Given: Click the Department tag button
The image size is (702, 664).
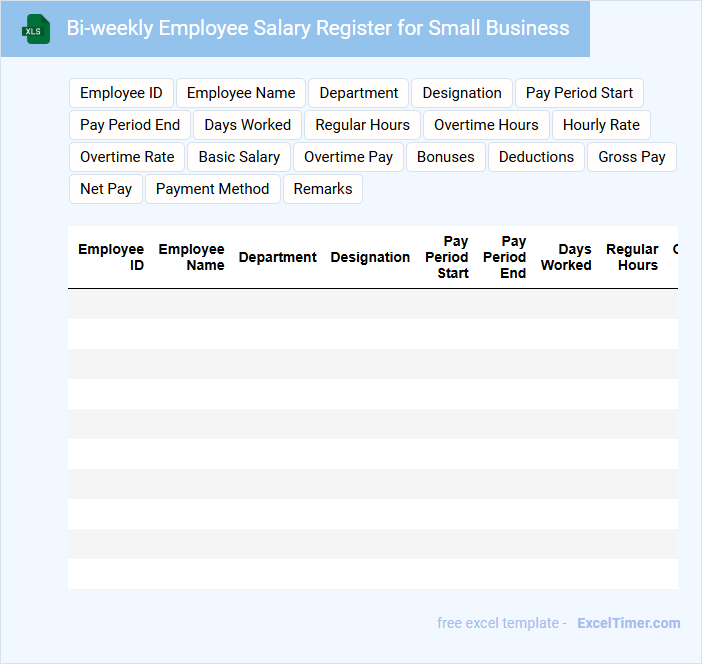Looking at the screenshot, I should pos(358,93).
